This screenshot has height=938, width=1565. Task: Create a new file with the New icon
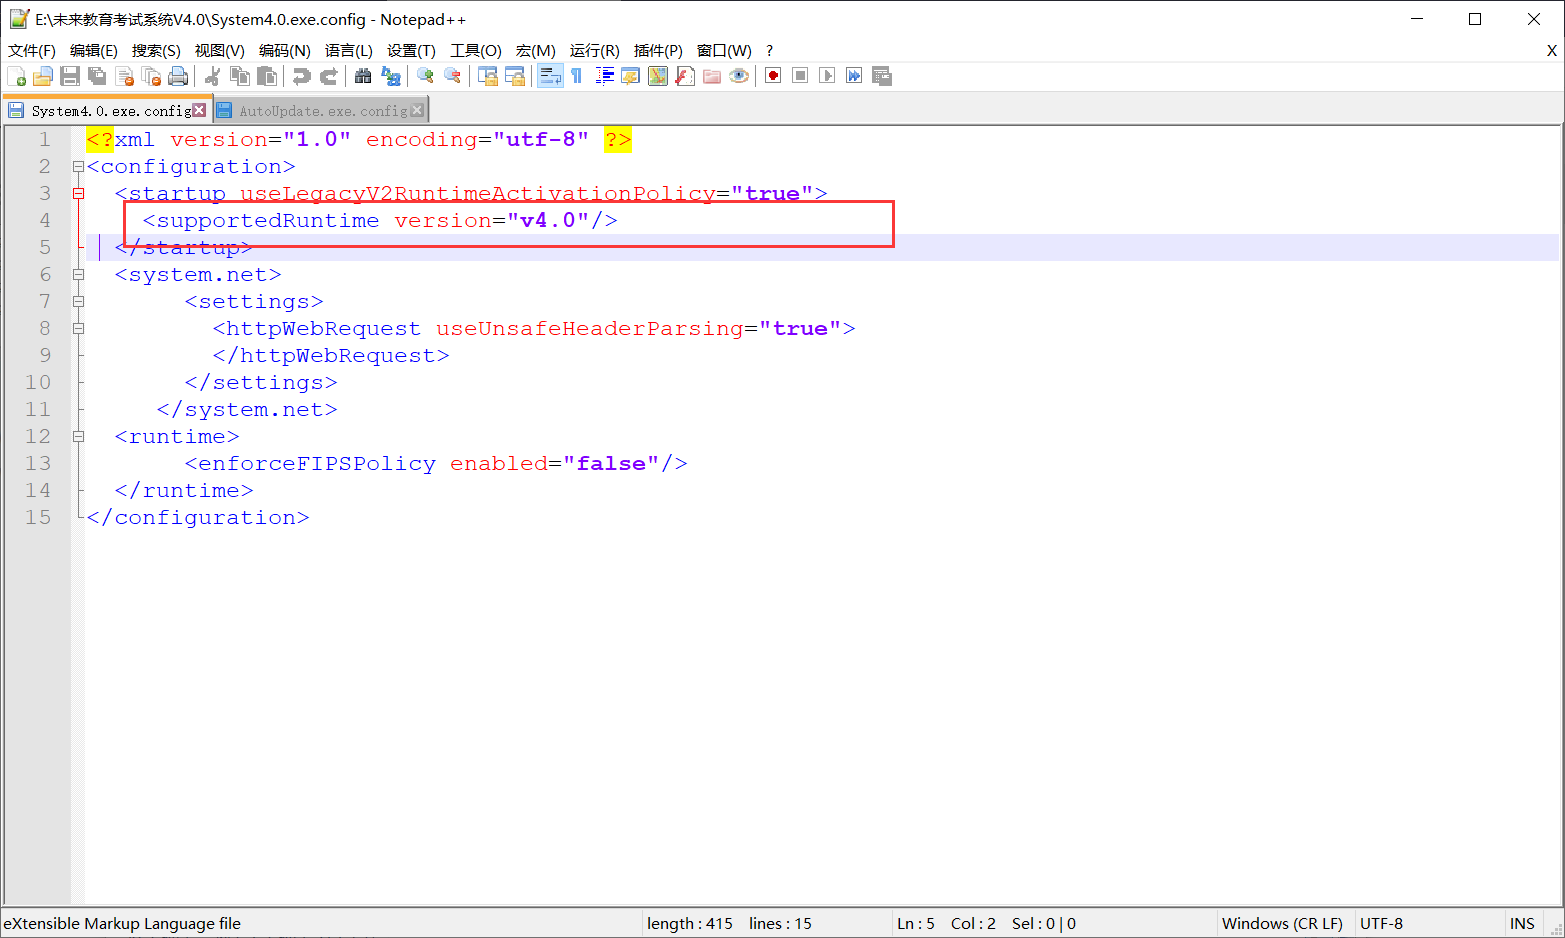pyautogui.click(x=16, y=76)
